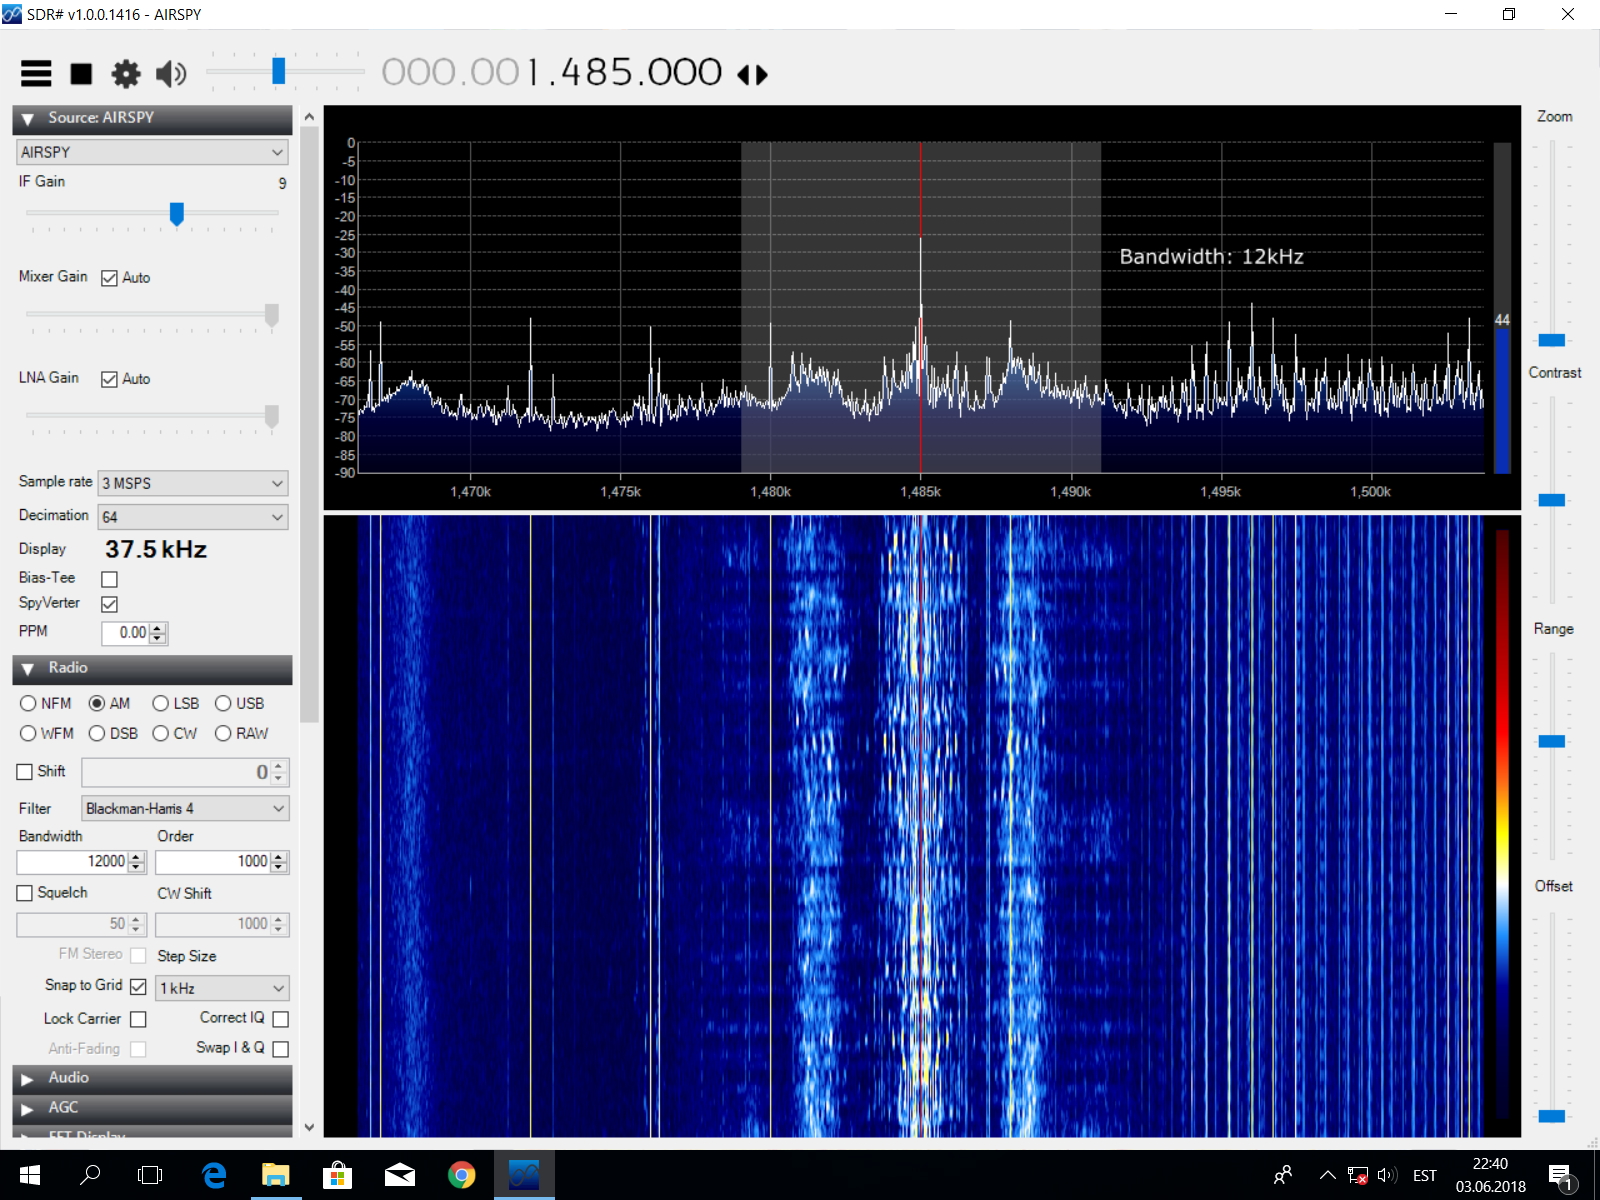Open File Explorer from the taskbar

[x=275, y=1175]
